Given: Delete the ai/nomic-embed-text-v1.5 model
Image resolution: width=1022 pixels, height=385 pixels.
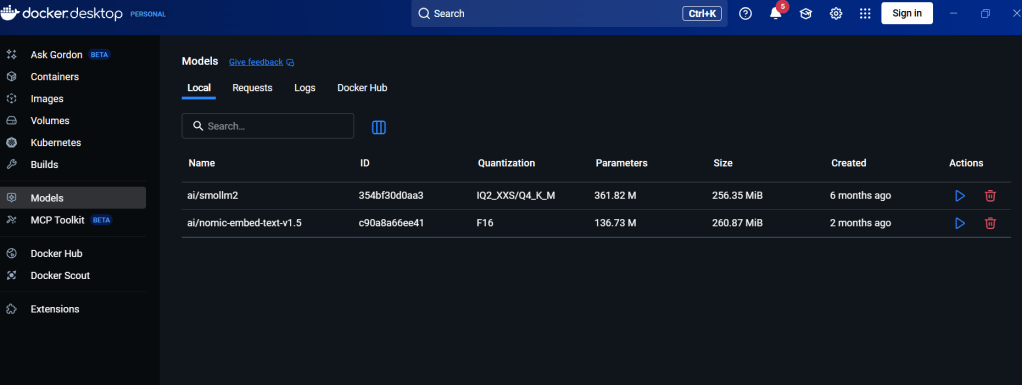Looking at the screenshot, I should click(990, 223).
